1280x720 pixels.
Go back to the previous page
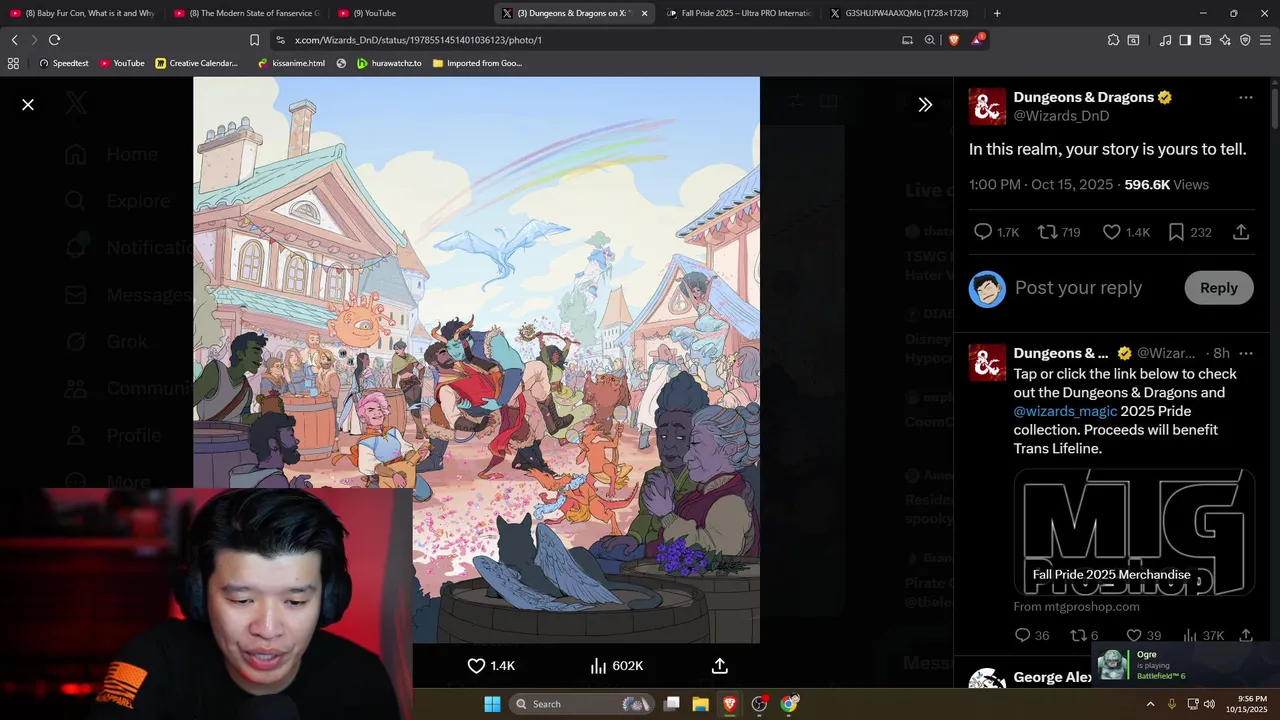pyautogui.click(x=14, y=40)
